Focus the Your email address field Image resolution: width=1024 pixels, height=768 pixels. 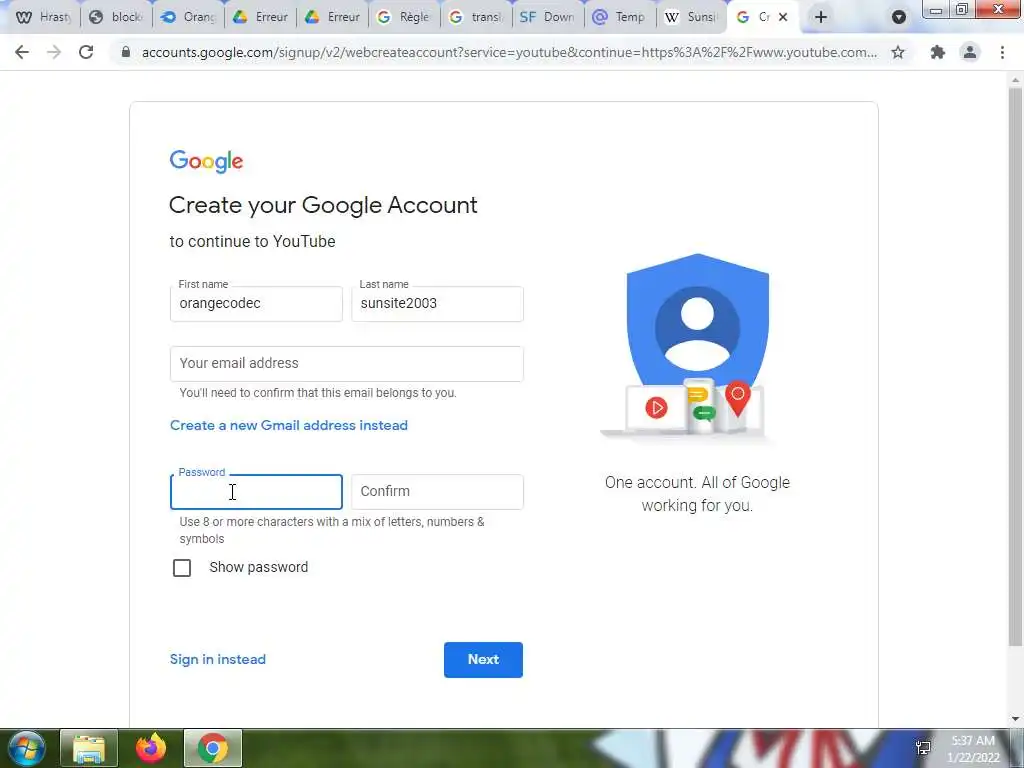346,364
